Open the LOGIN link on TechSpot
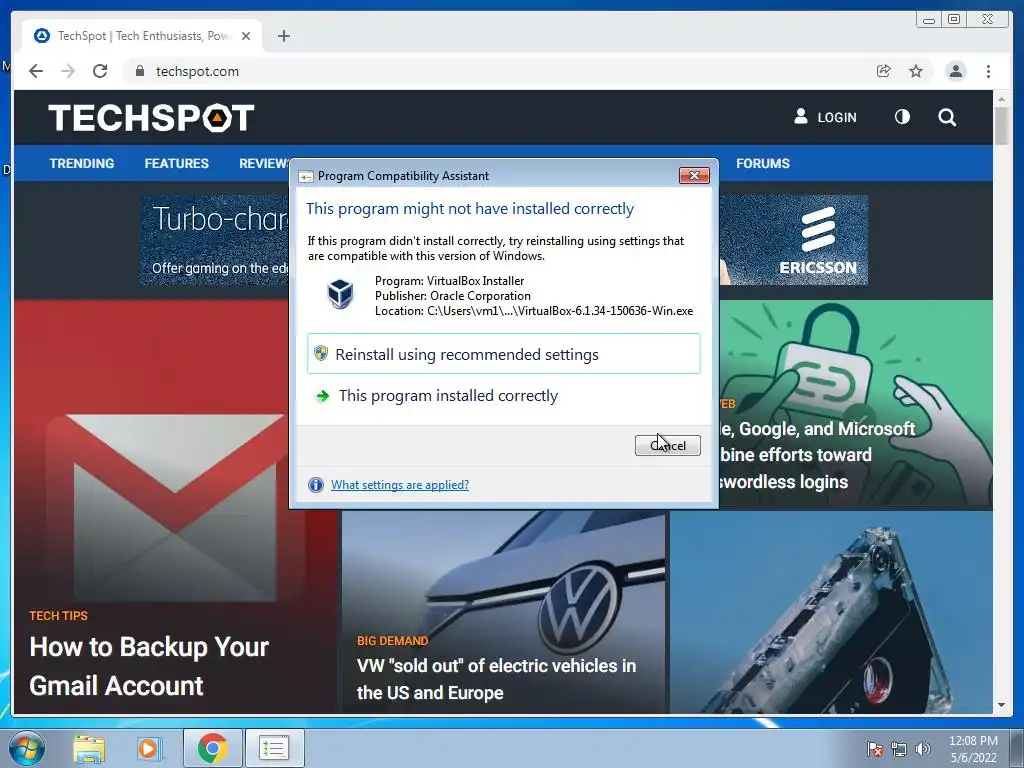 825,118
